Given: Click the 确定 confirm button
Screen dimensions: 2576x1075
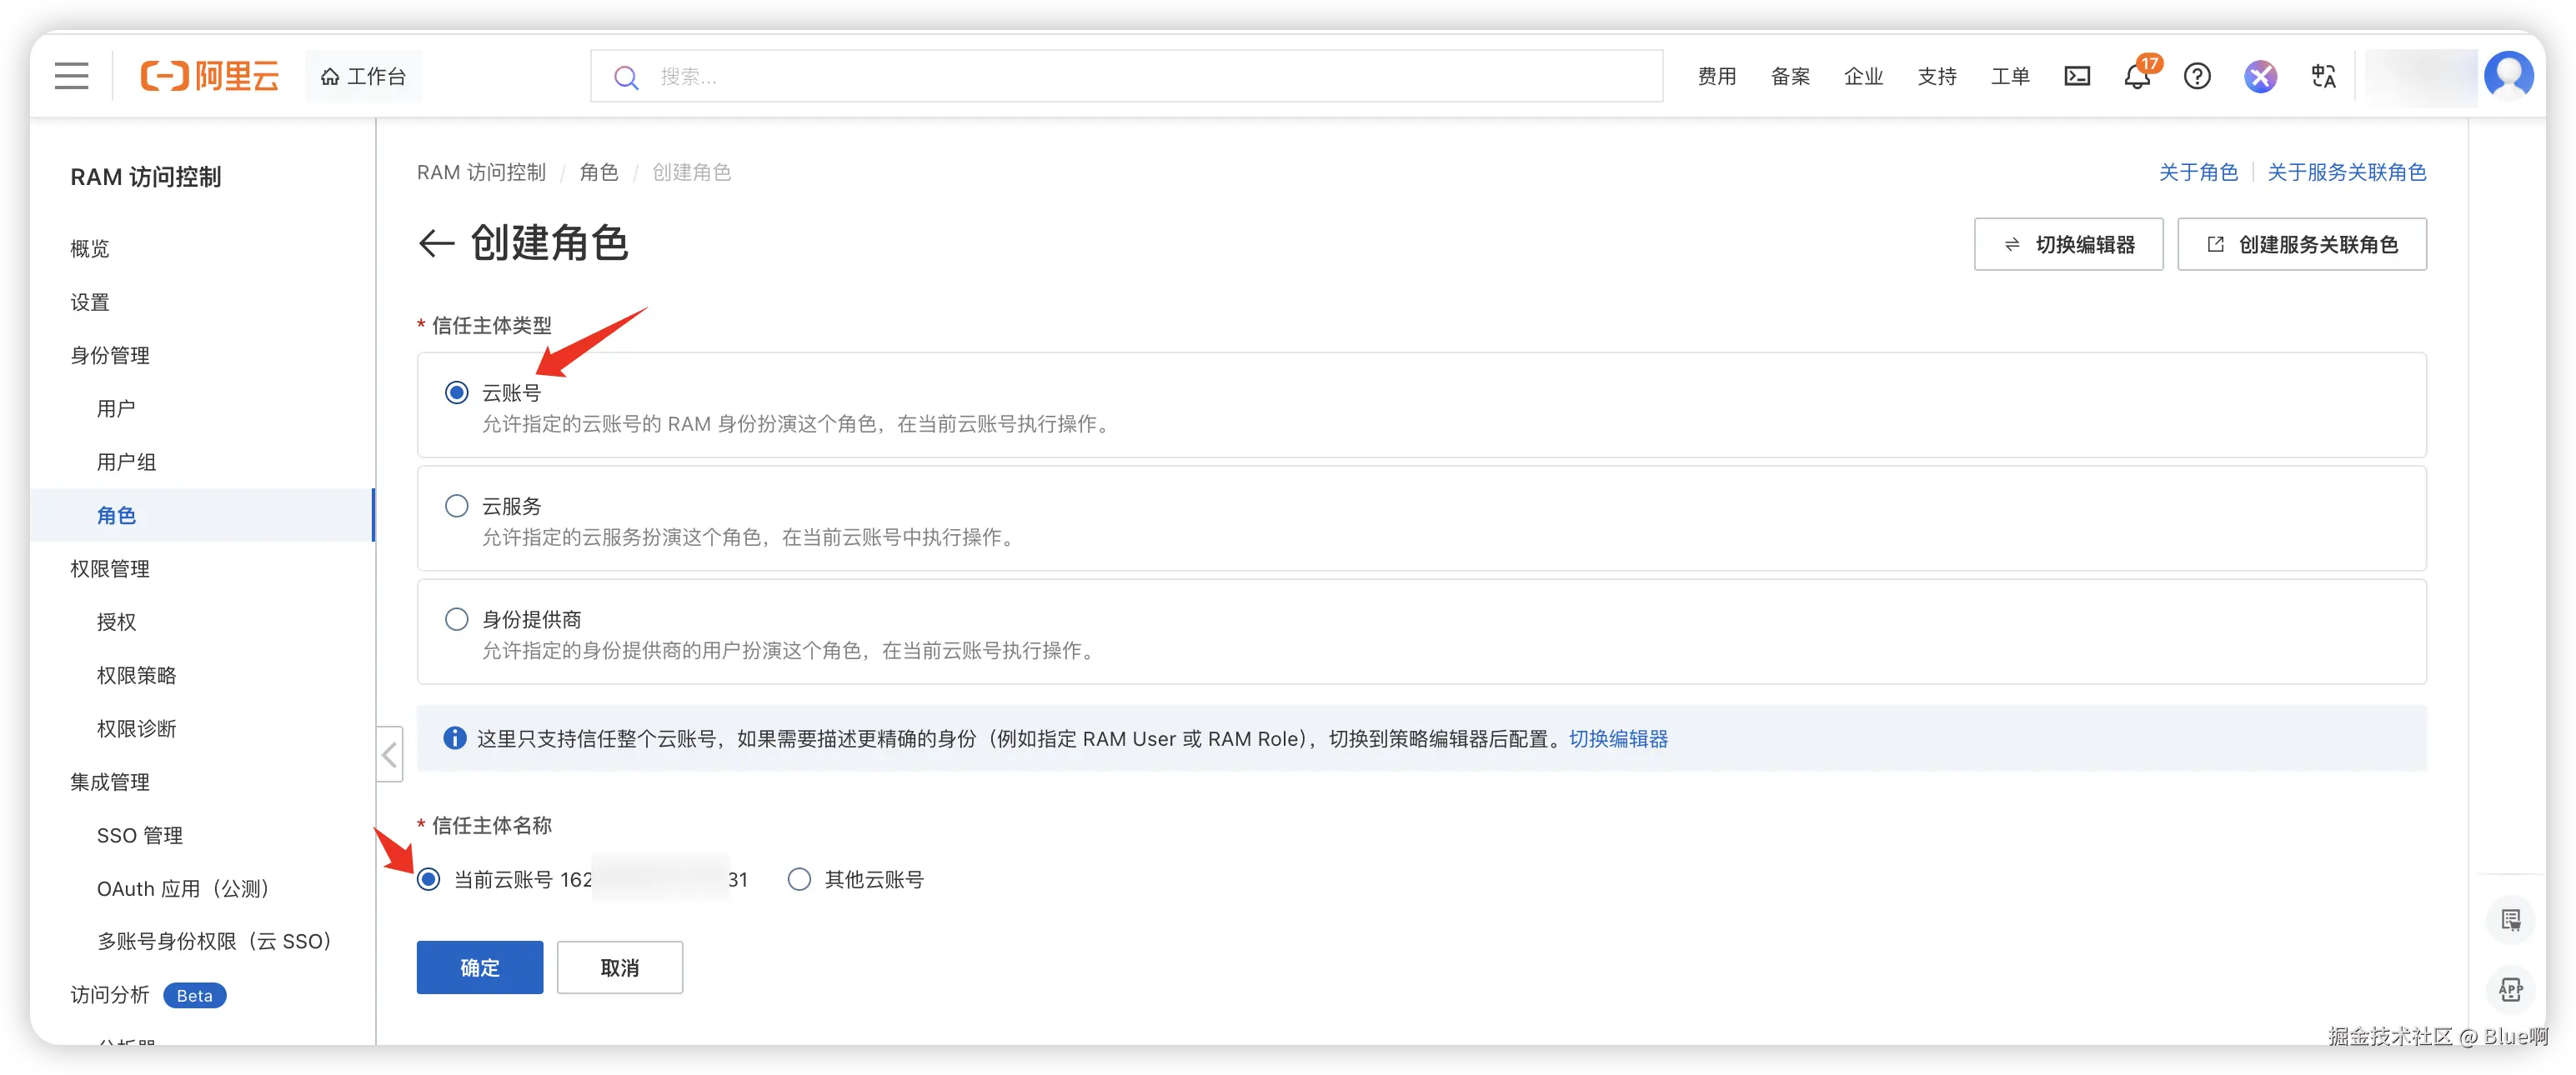Looking at the screenshot, I should coord(479,967).
